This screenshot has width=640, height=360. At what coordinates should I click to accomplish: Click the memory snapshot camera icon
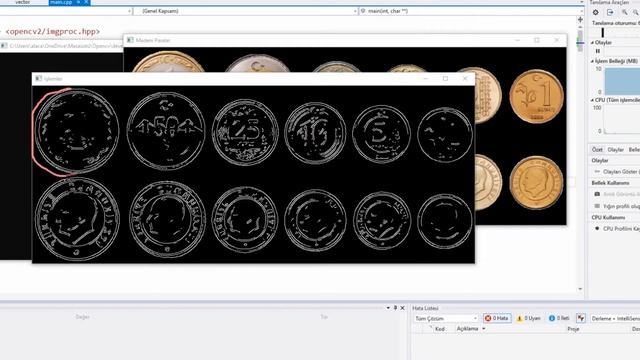(x=597, y=194)
